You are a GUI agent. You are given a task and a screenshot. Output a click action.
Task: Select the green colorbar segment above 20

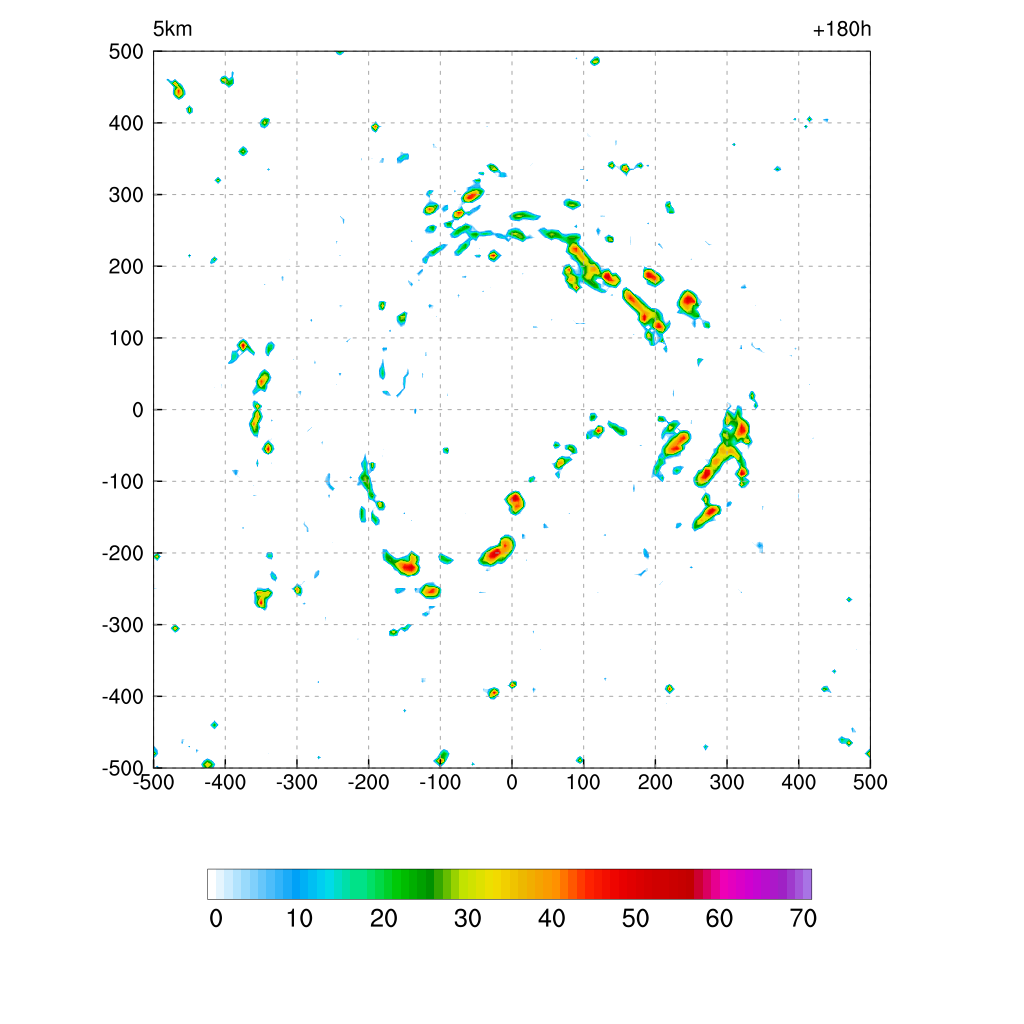(x=379, y=884)
